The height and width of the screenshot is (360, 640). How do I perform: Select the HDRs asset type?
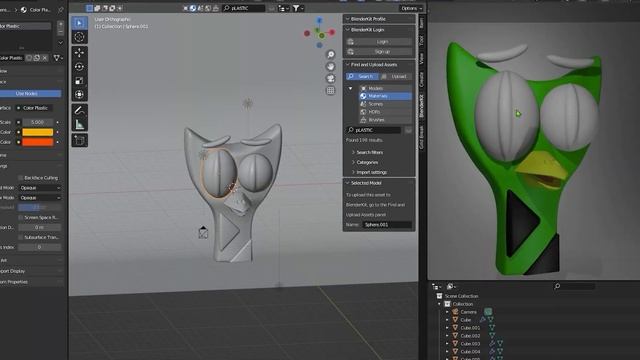[385, 112]
